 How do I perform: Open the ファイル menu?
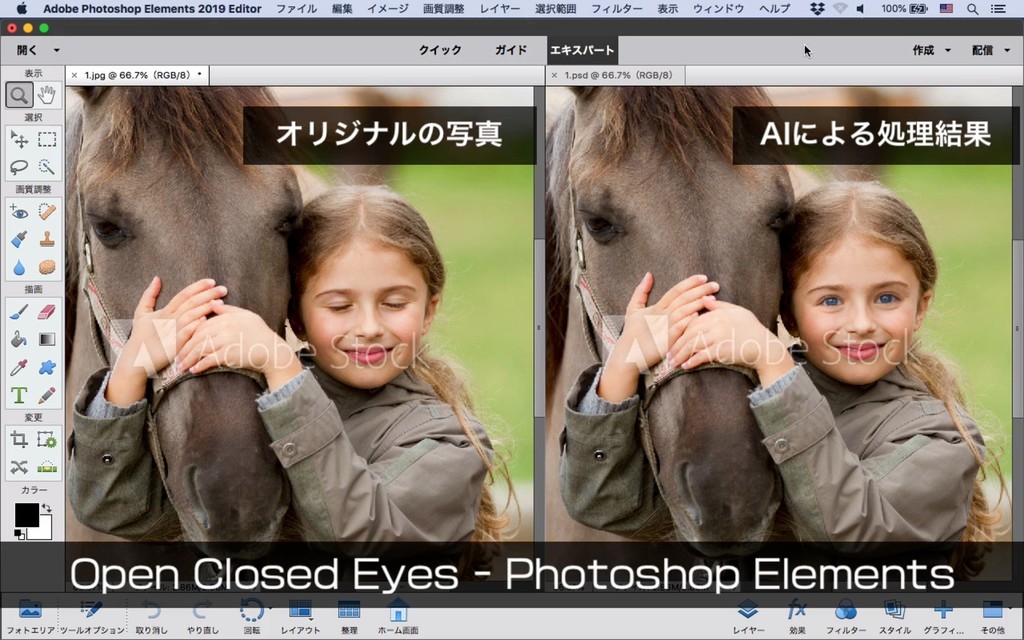click(296, 8)
